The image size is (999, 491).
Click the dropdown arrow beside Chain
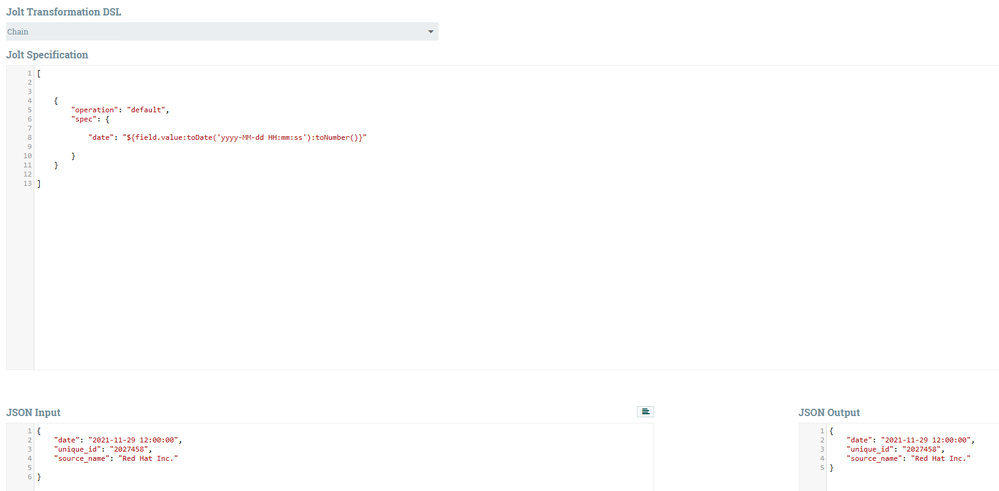point(431,32)
